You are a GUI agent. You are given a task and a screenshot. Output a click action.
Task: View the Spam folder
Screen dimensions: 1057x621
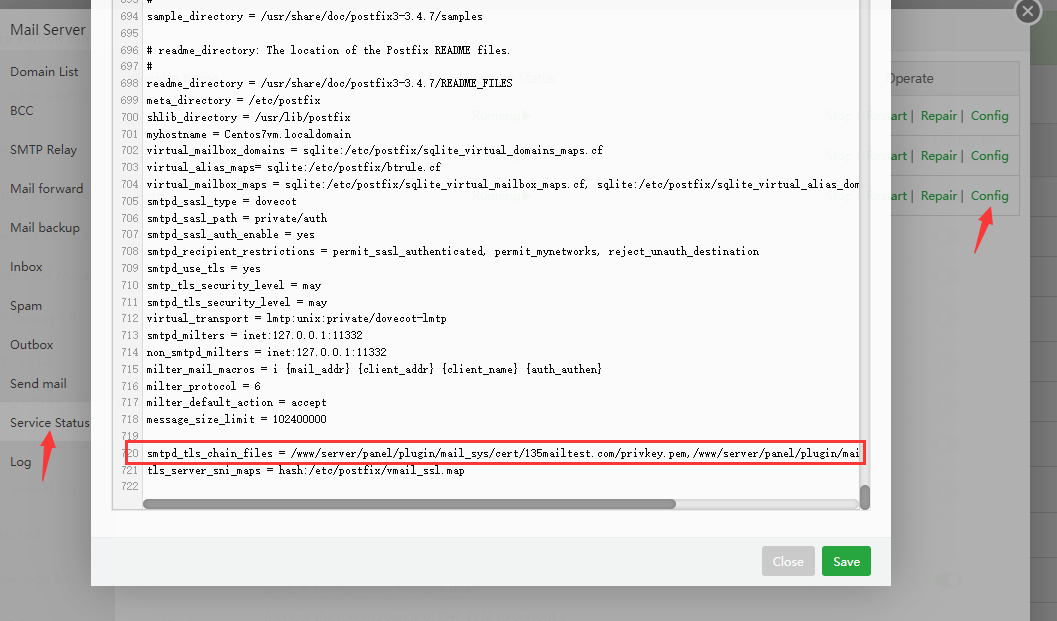(26, 305)
